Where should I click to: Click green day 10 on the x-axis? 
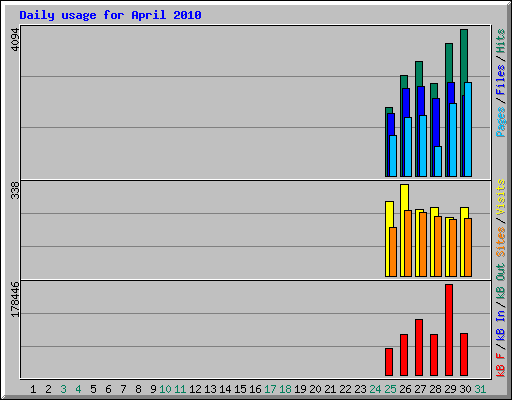pyautogui.click(x=165, y=389)
